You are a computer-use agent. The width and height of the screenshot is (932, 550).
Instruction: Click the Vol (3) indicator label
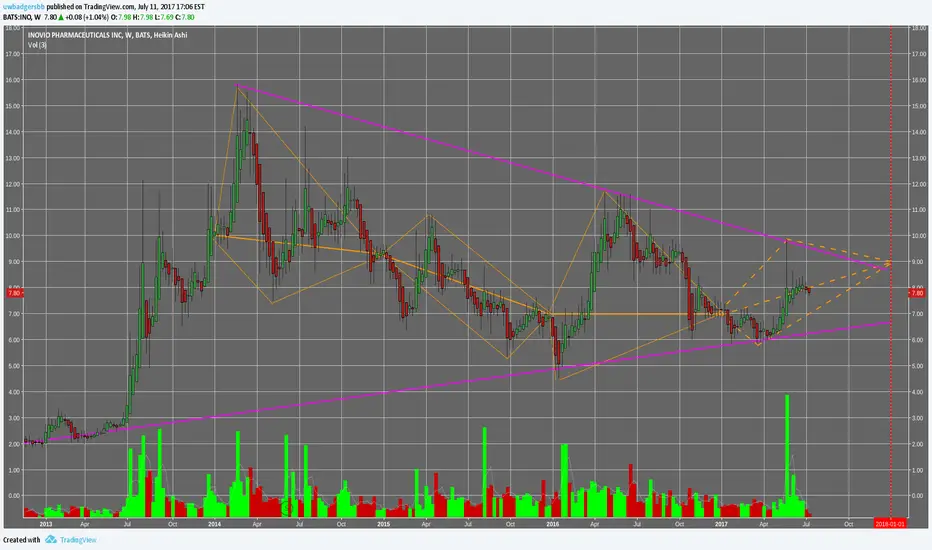coord(37,45)
